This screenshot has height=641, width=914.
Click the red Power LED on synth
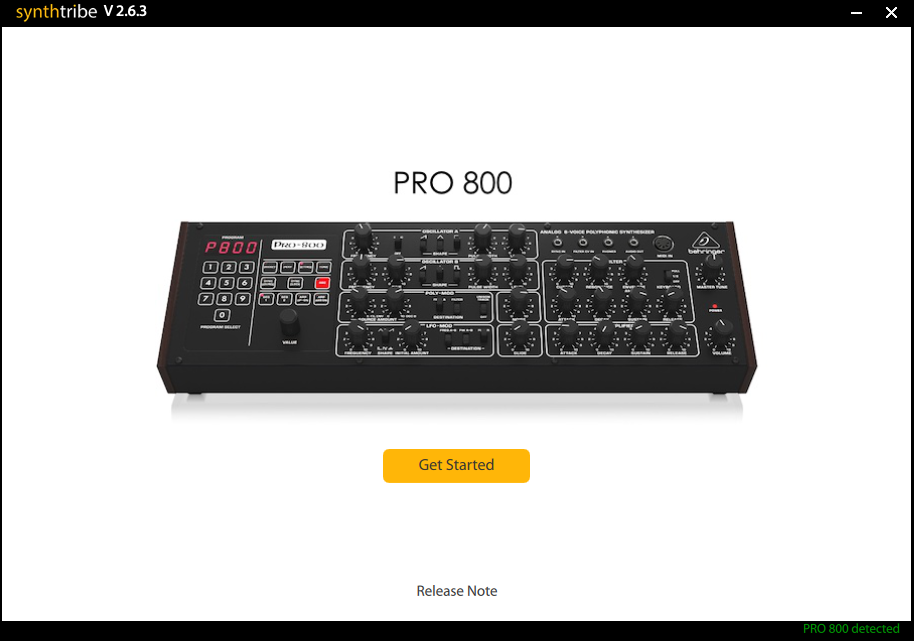(x=715, y=305)
